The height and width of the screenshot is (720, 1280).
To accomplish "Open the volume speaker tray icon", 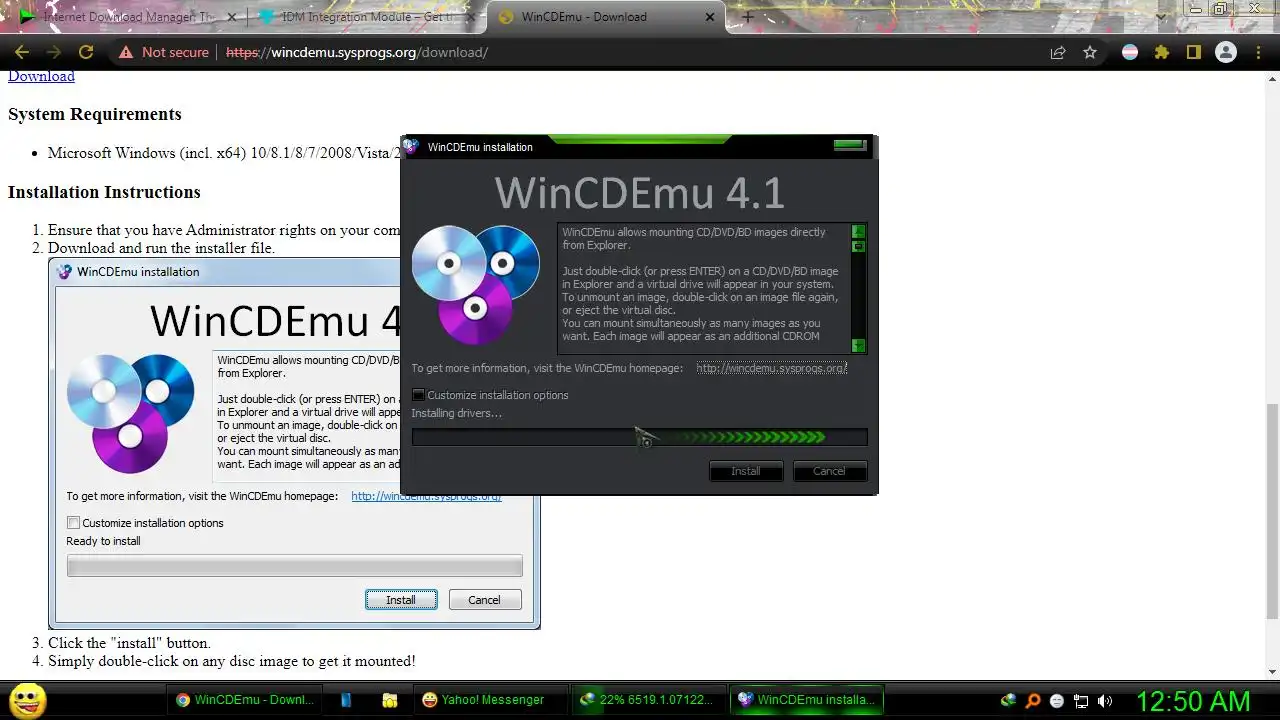I will [x=1105, y=701].
